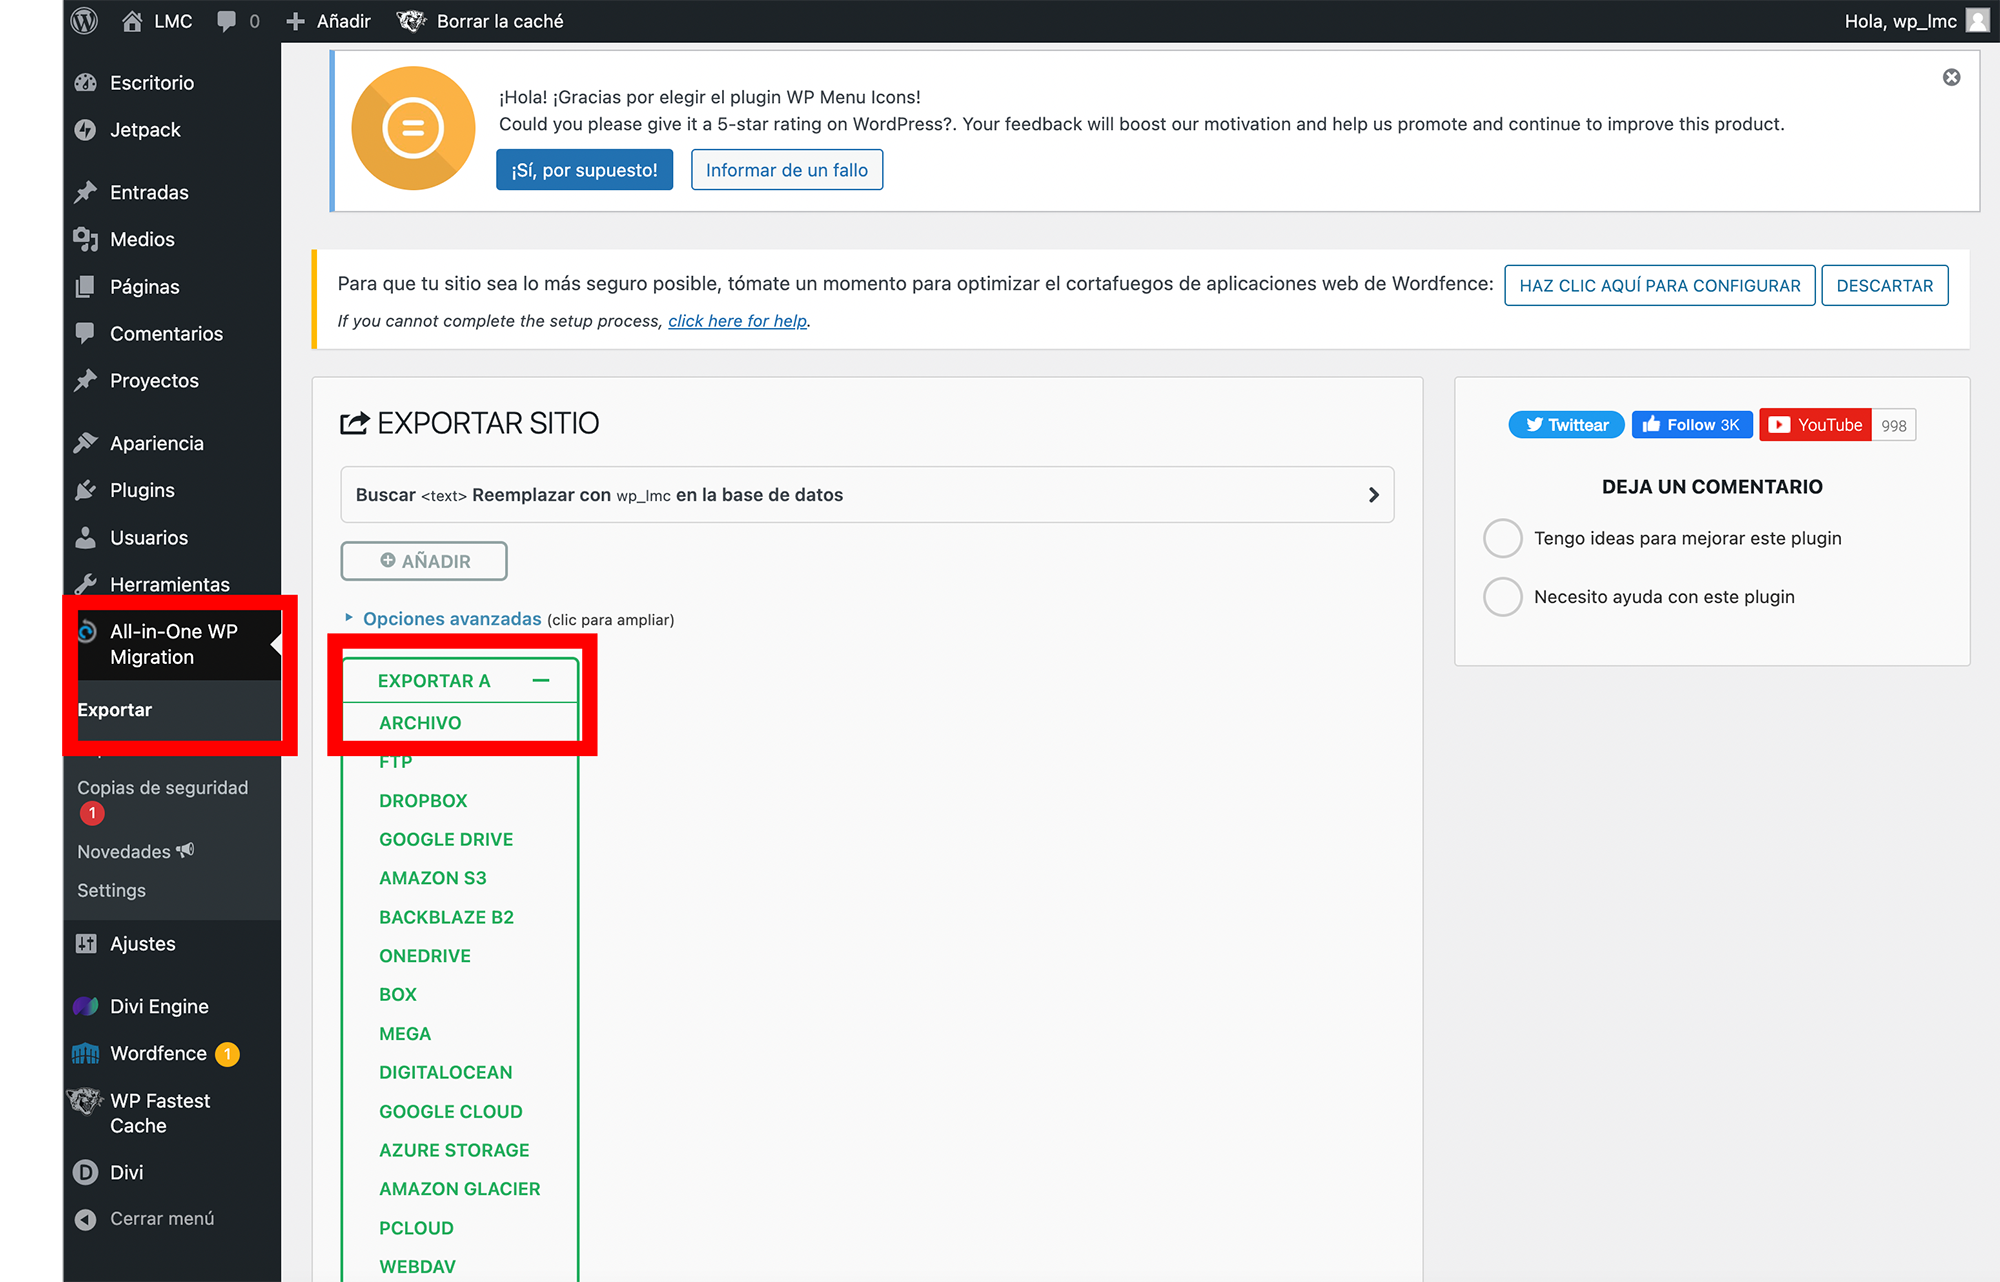Choose ARCHIVO export option

tap(420, 723)
